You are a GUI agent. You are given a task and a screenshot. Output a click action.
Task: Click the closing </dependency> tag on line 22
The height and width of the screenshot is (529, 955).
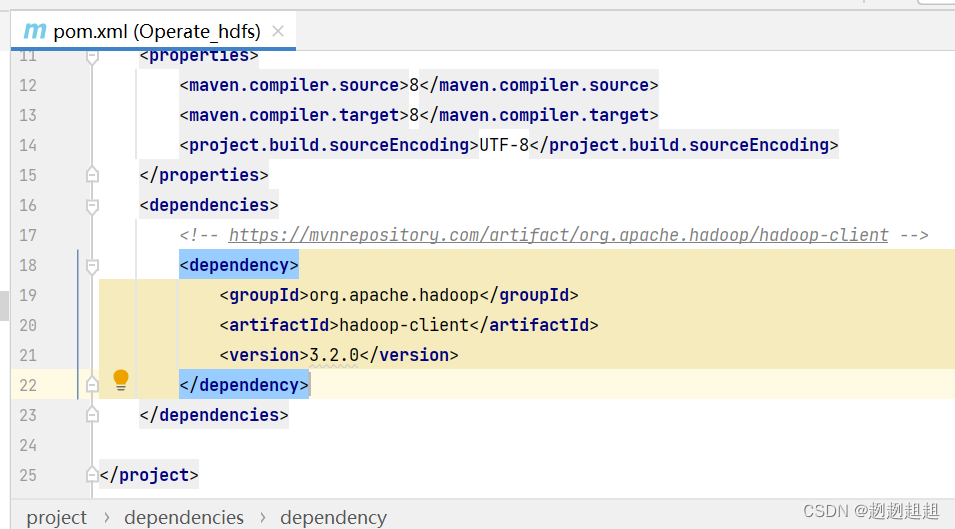244,385
